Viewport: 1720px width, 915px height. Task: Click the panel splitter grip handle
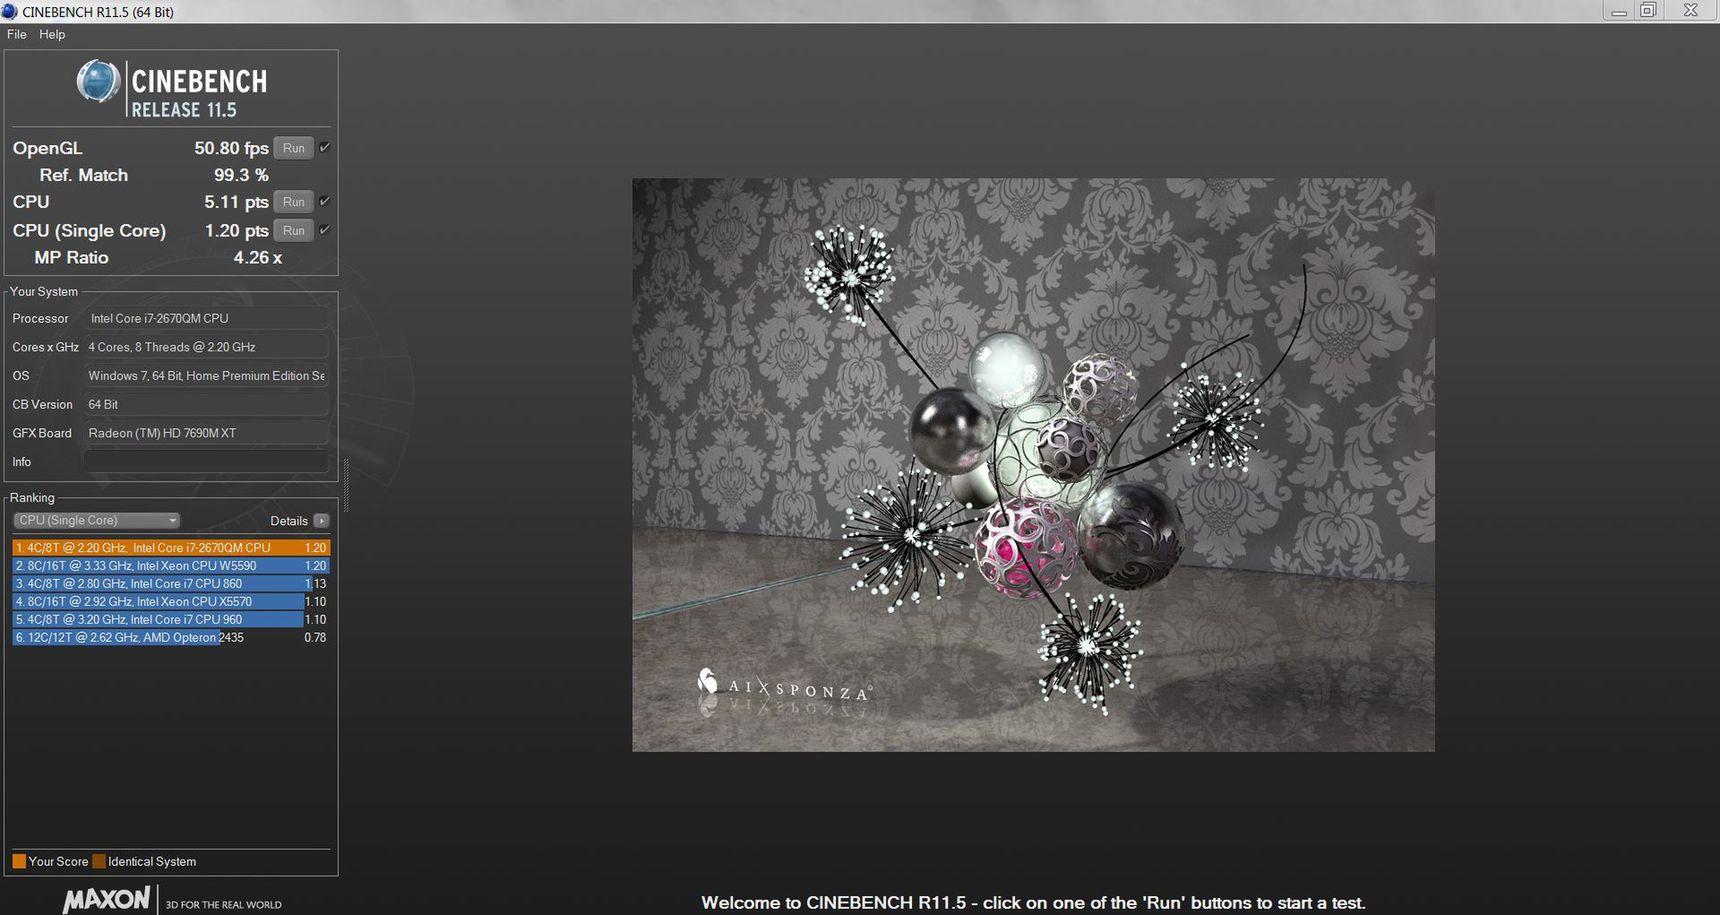[x=346, y=486]
